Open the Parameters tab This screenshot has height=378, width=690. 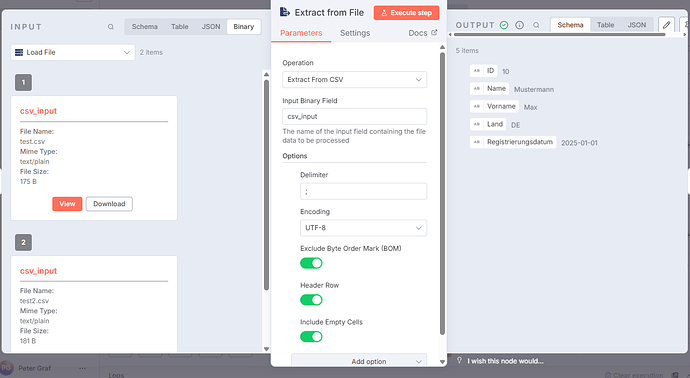point(301,33)
